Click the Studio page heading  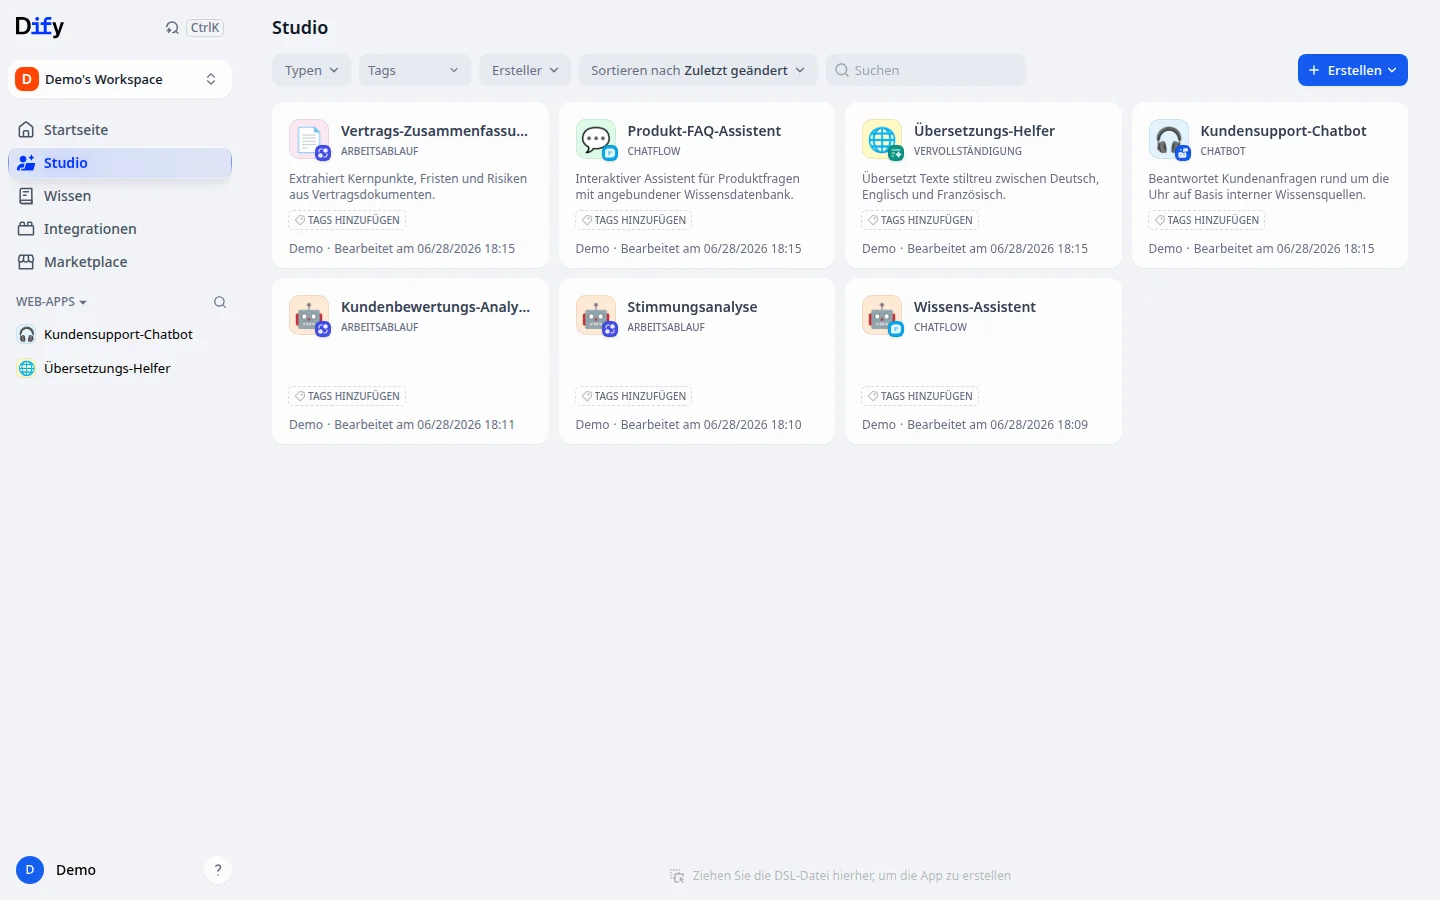click(x=300, y=28)
